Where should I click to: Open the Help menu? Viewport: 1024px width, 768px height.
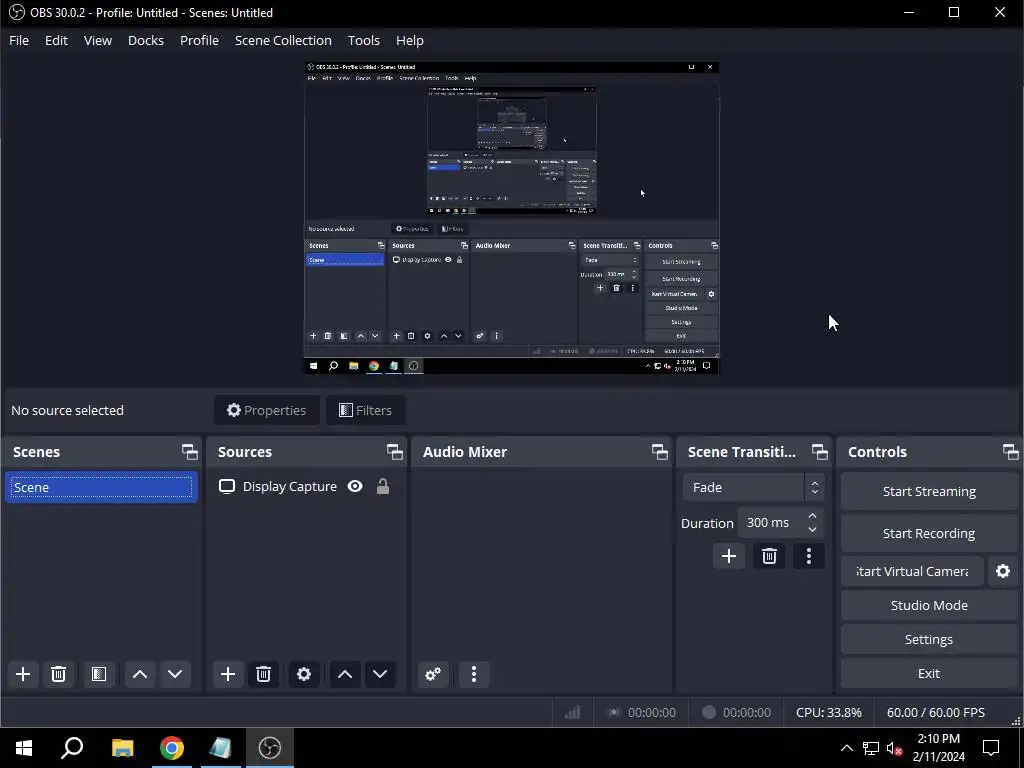pos(409,40)
